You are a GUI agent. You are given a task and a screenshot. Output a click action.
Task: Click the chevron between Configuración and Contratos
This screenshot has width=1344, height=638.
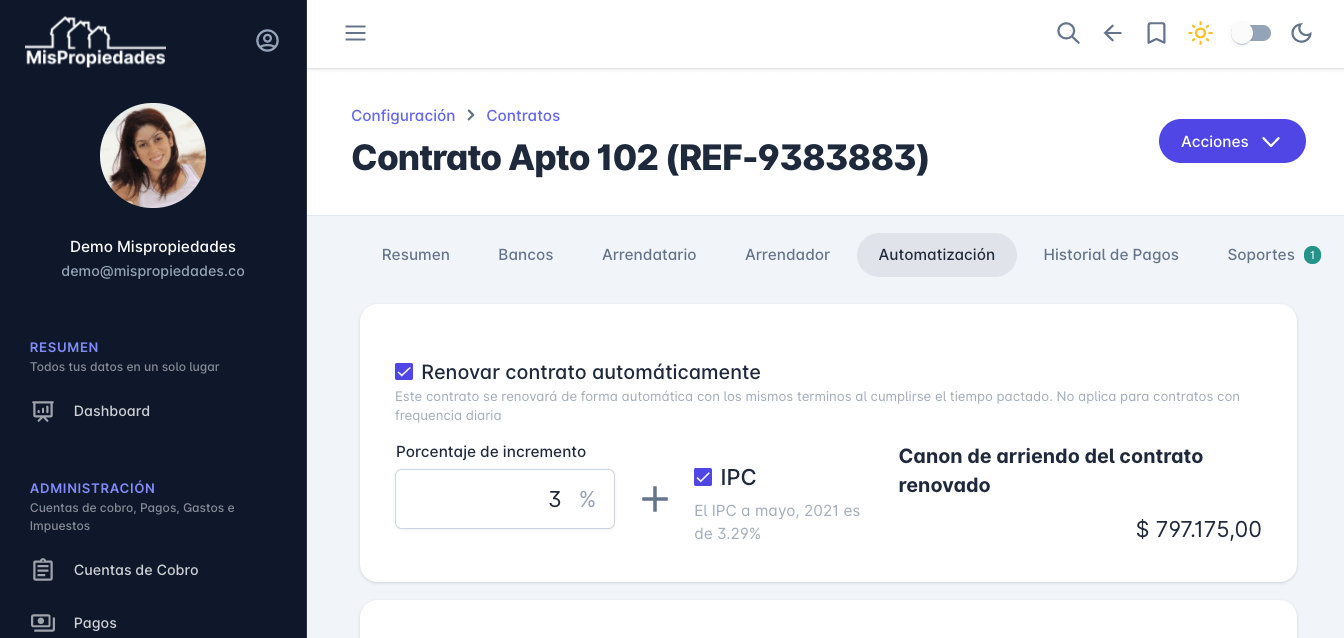click(x=470, y=115)
